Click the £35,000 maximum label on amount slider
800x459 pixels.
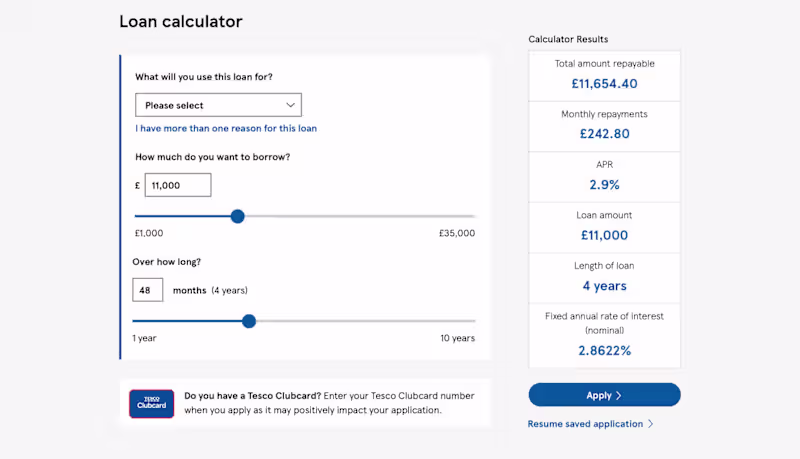click(456, 233)
